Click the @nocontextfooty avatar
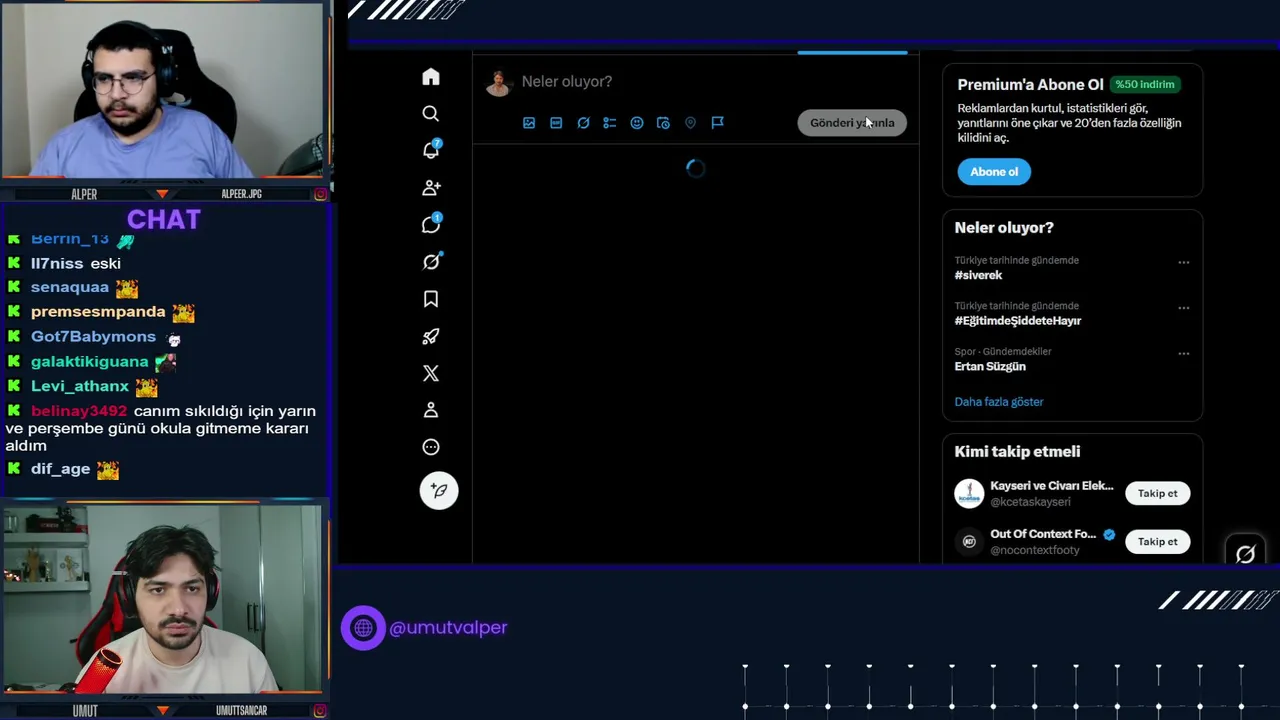The height and width of the screenshot is (720, 1280). (x=969, y=541)
